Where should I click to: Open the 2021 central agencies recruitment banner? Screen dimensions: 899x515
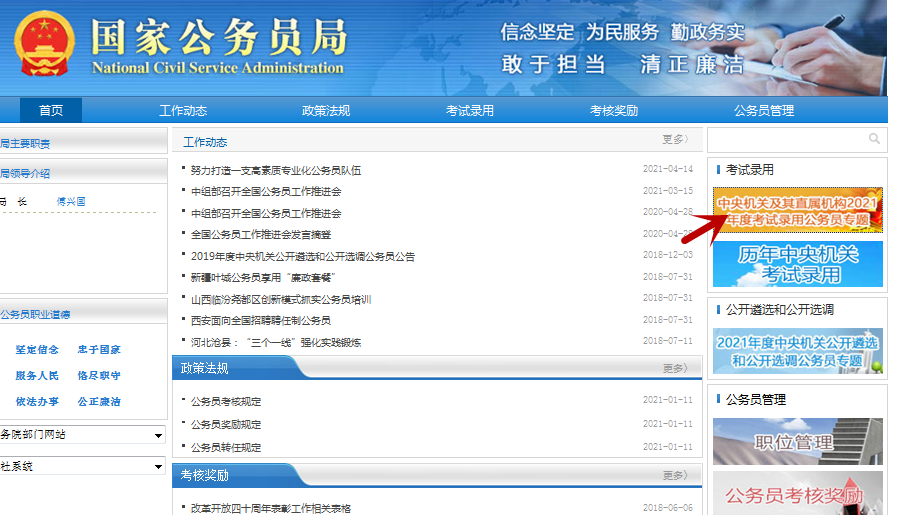click(797, 211)
